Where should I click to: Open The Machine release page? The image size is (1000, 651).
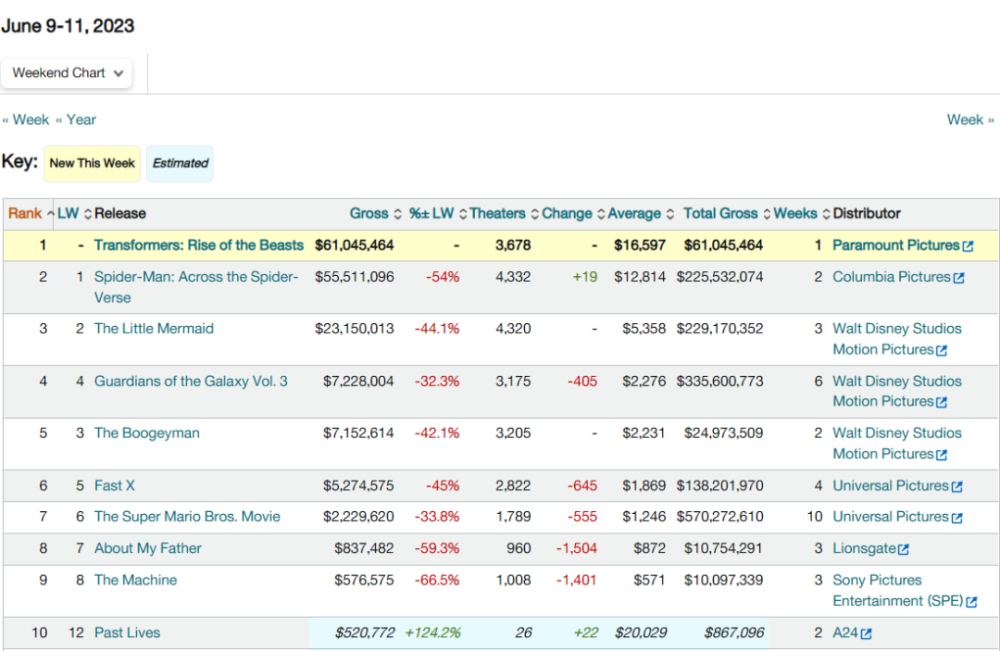pyautogui.click(x=135, y=580)
